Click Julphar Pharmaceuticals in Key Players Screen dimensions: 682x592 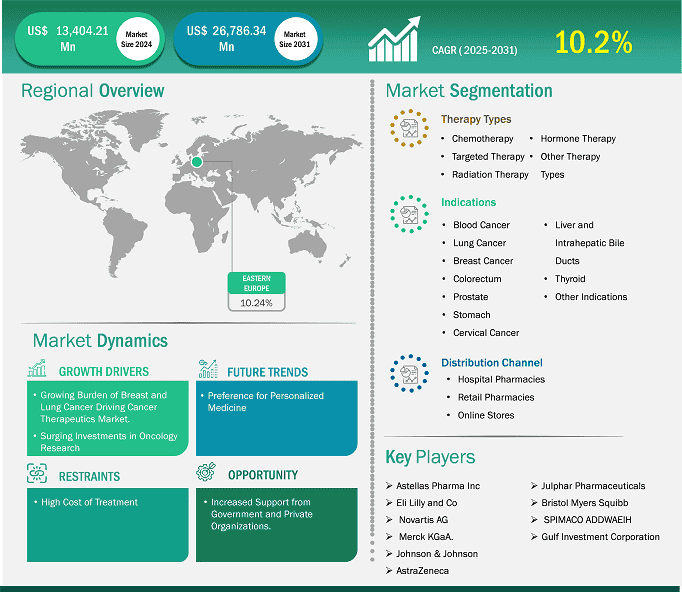pyautogui.click(x=593, y=486)
